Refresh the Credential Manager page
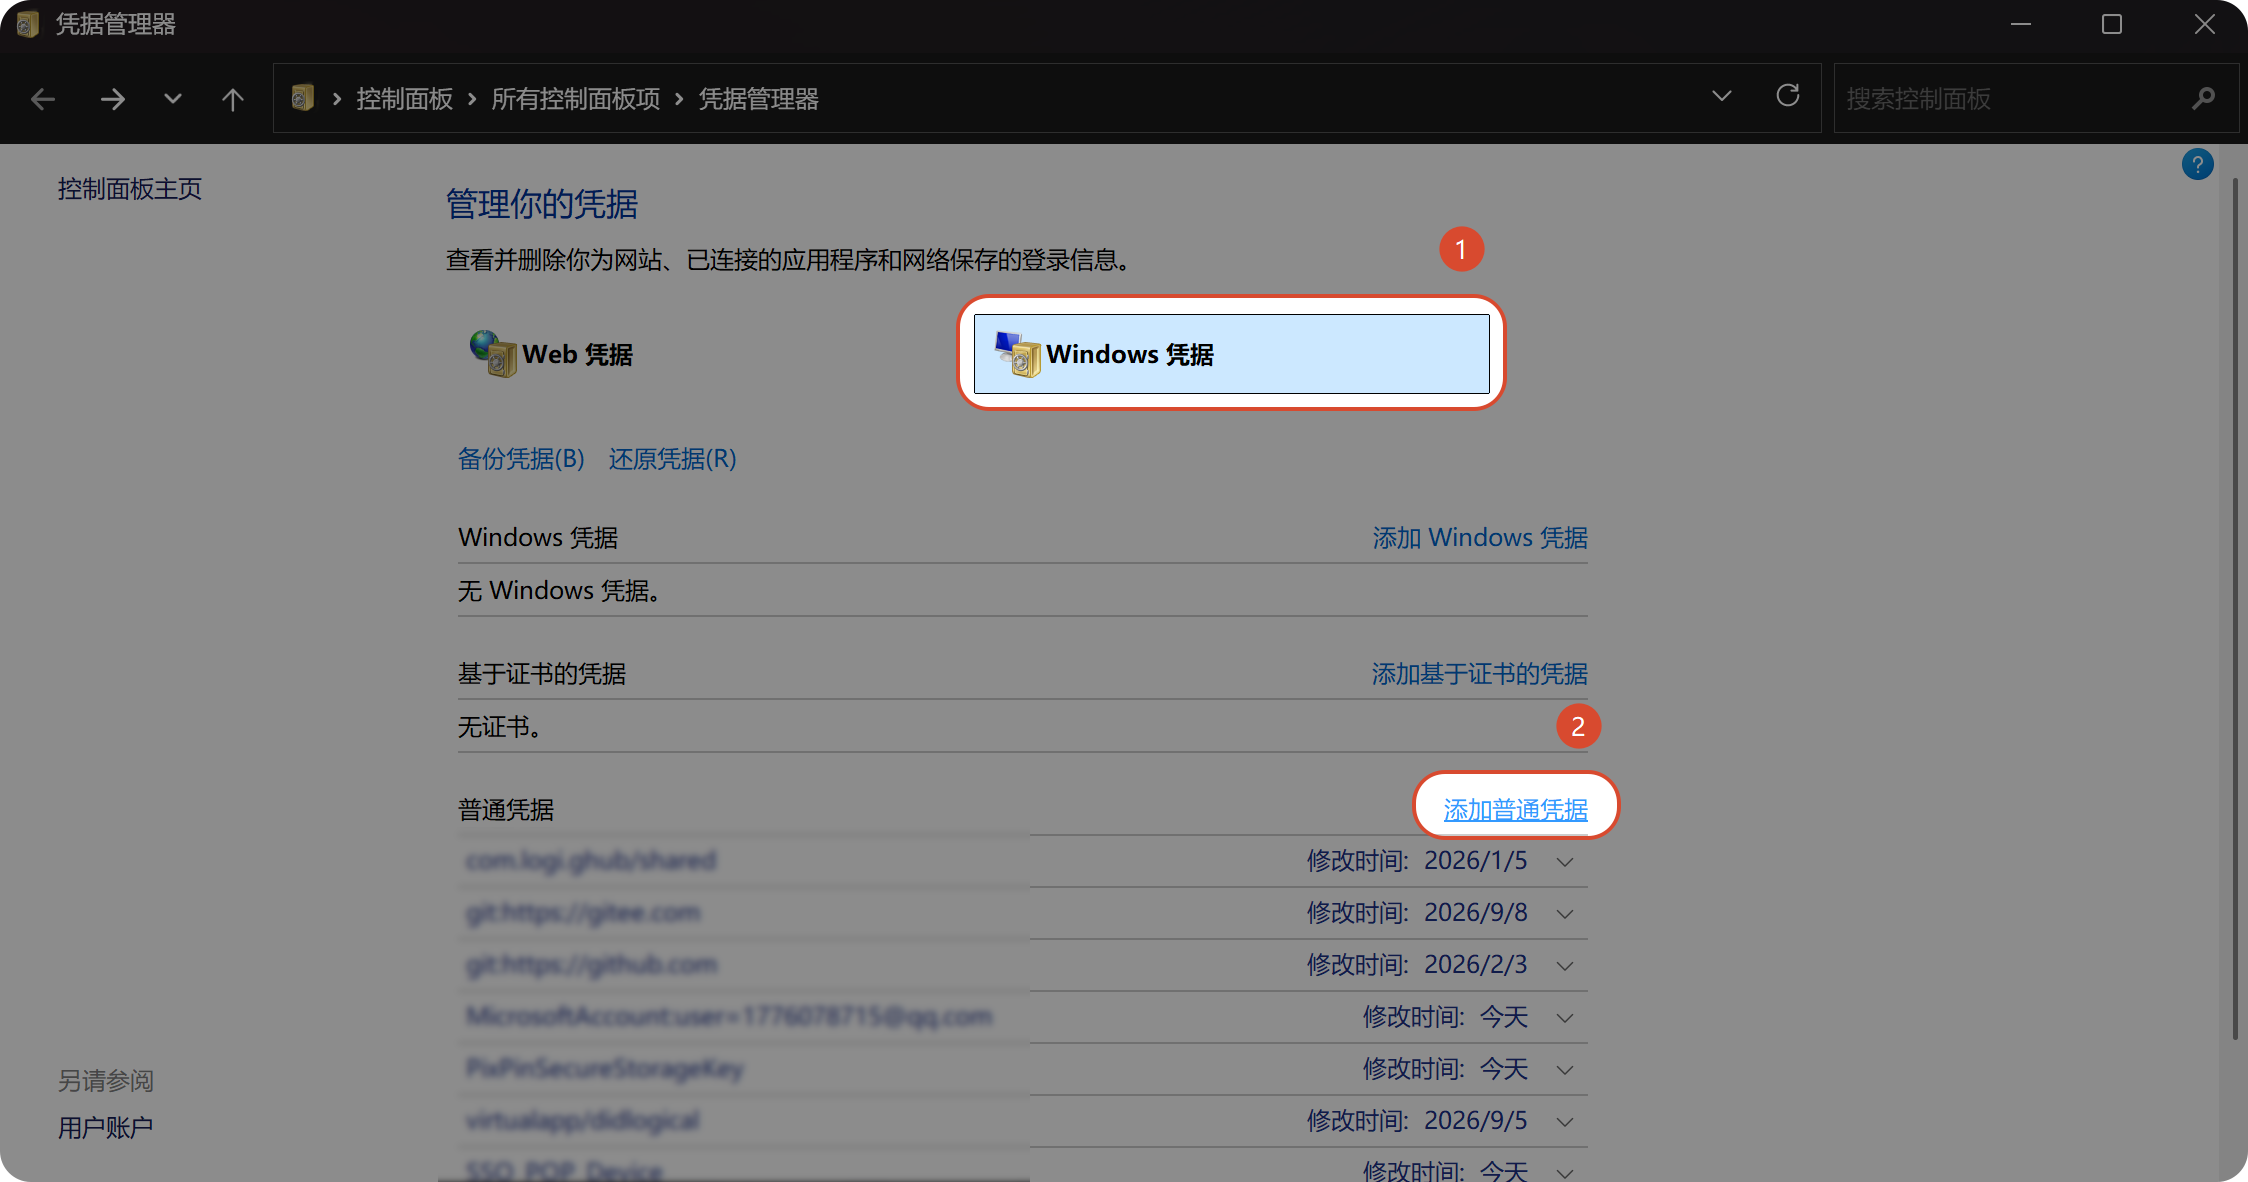 [1788, 96]
